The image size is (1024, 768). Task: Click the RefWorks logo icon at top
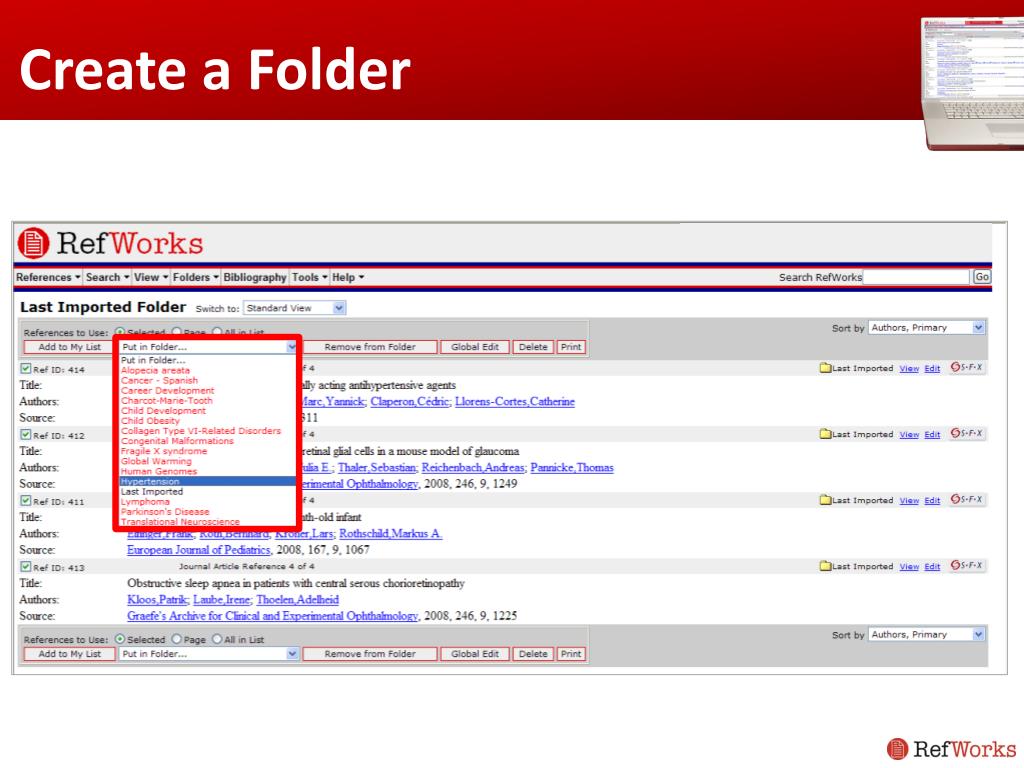point(33,243)
